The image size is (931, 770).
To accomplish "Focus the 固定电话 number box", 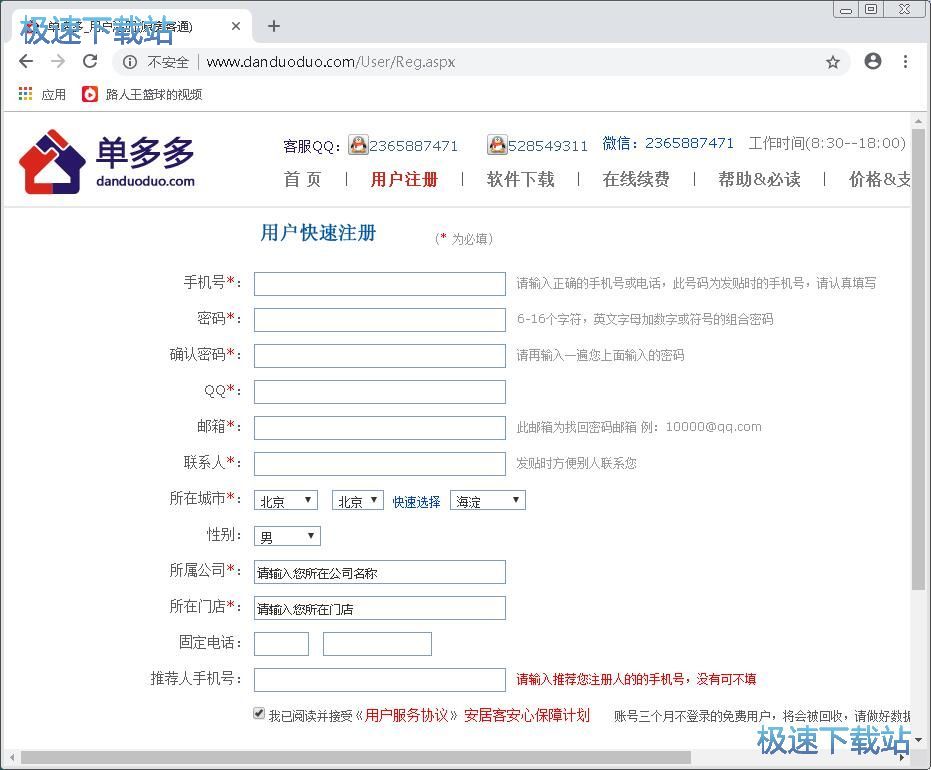I will coord(377,644).
